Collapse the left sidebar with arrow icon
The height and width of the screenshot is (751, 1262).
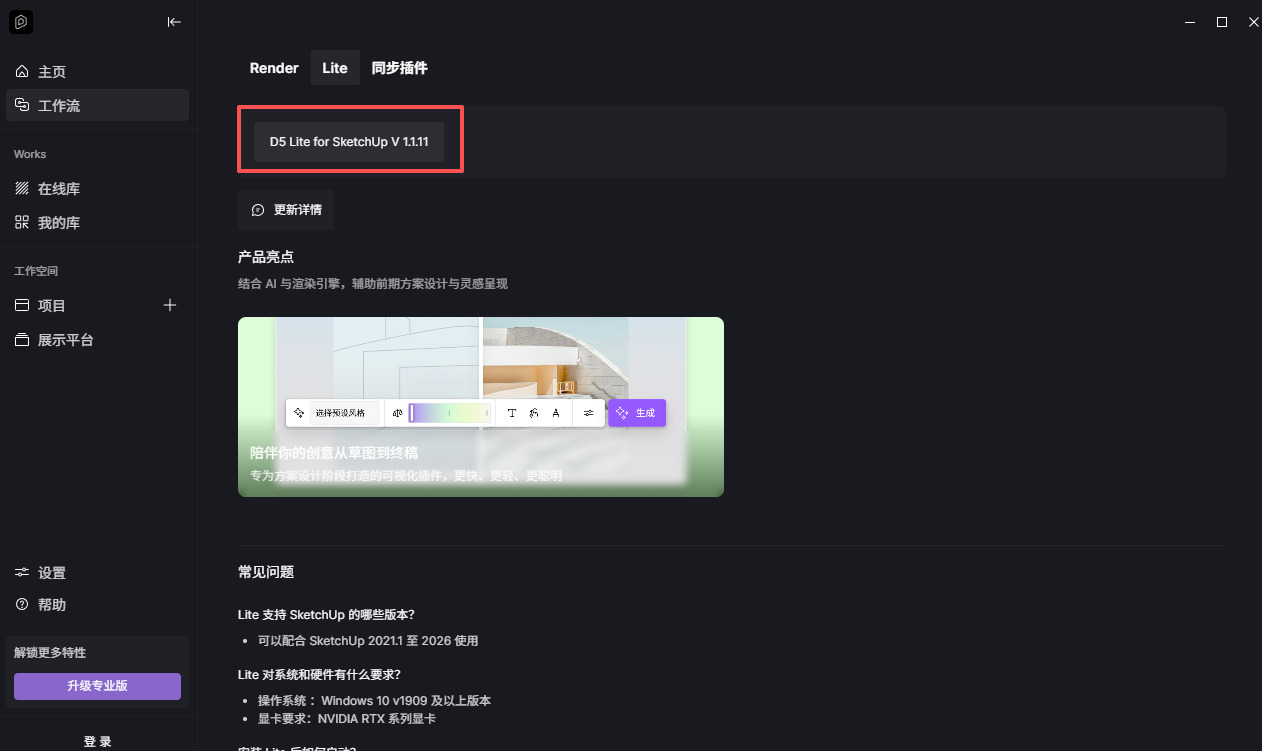coord(174,22)
